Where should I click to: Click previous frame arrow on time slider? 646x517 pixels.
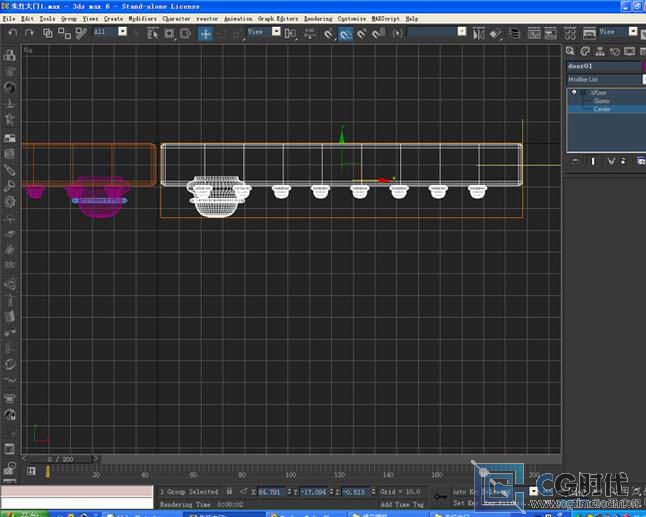(24, 459)
